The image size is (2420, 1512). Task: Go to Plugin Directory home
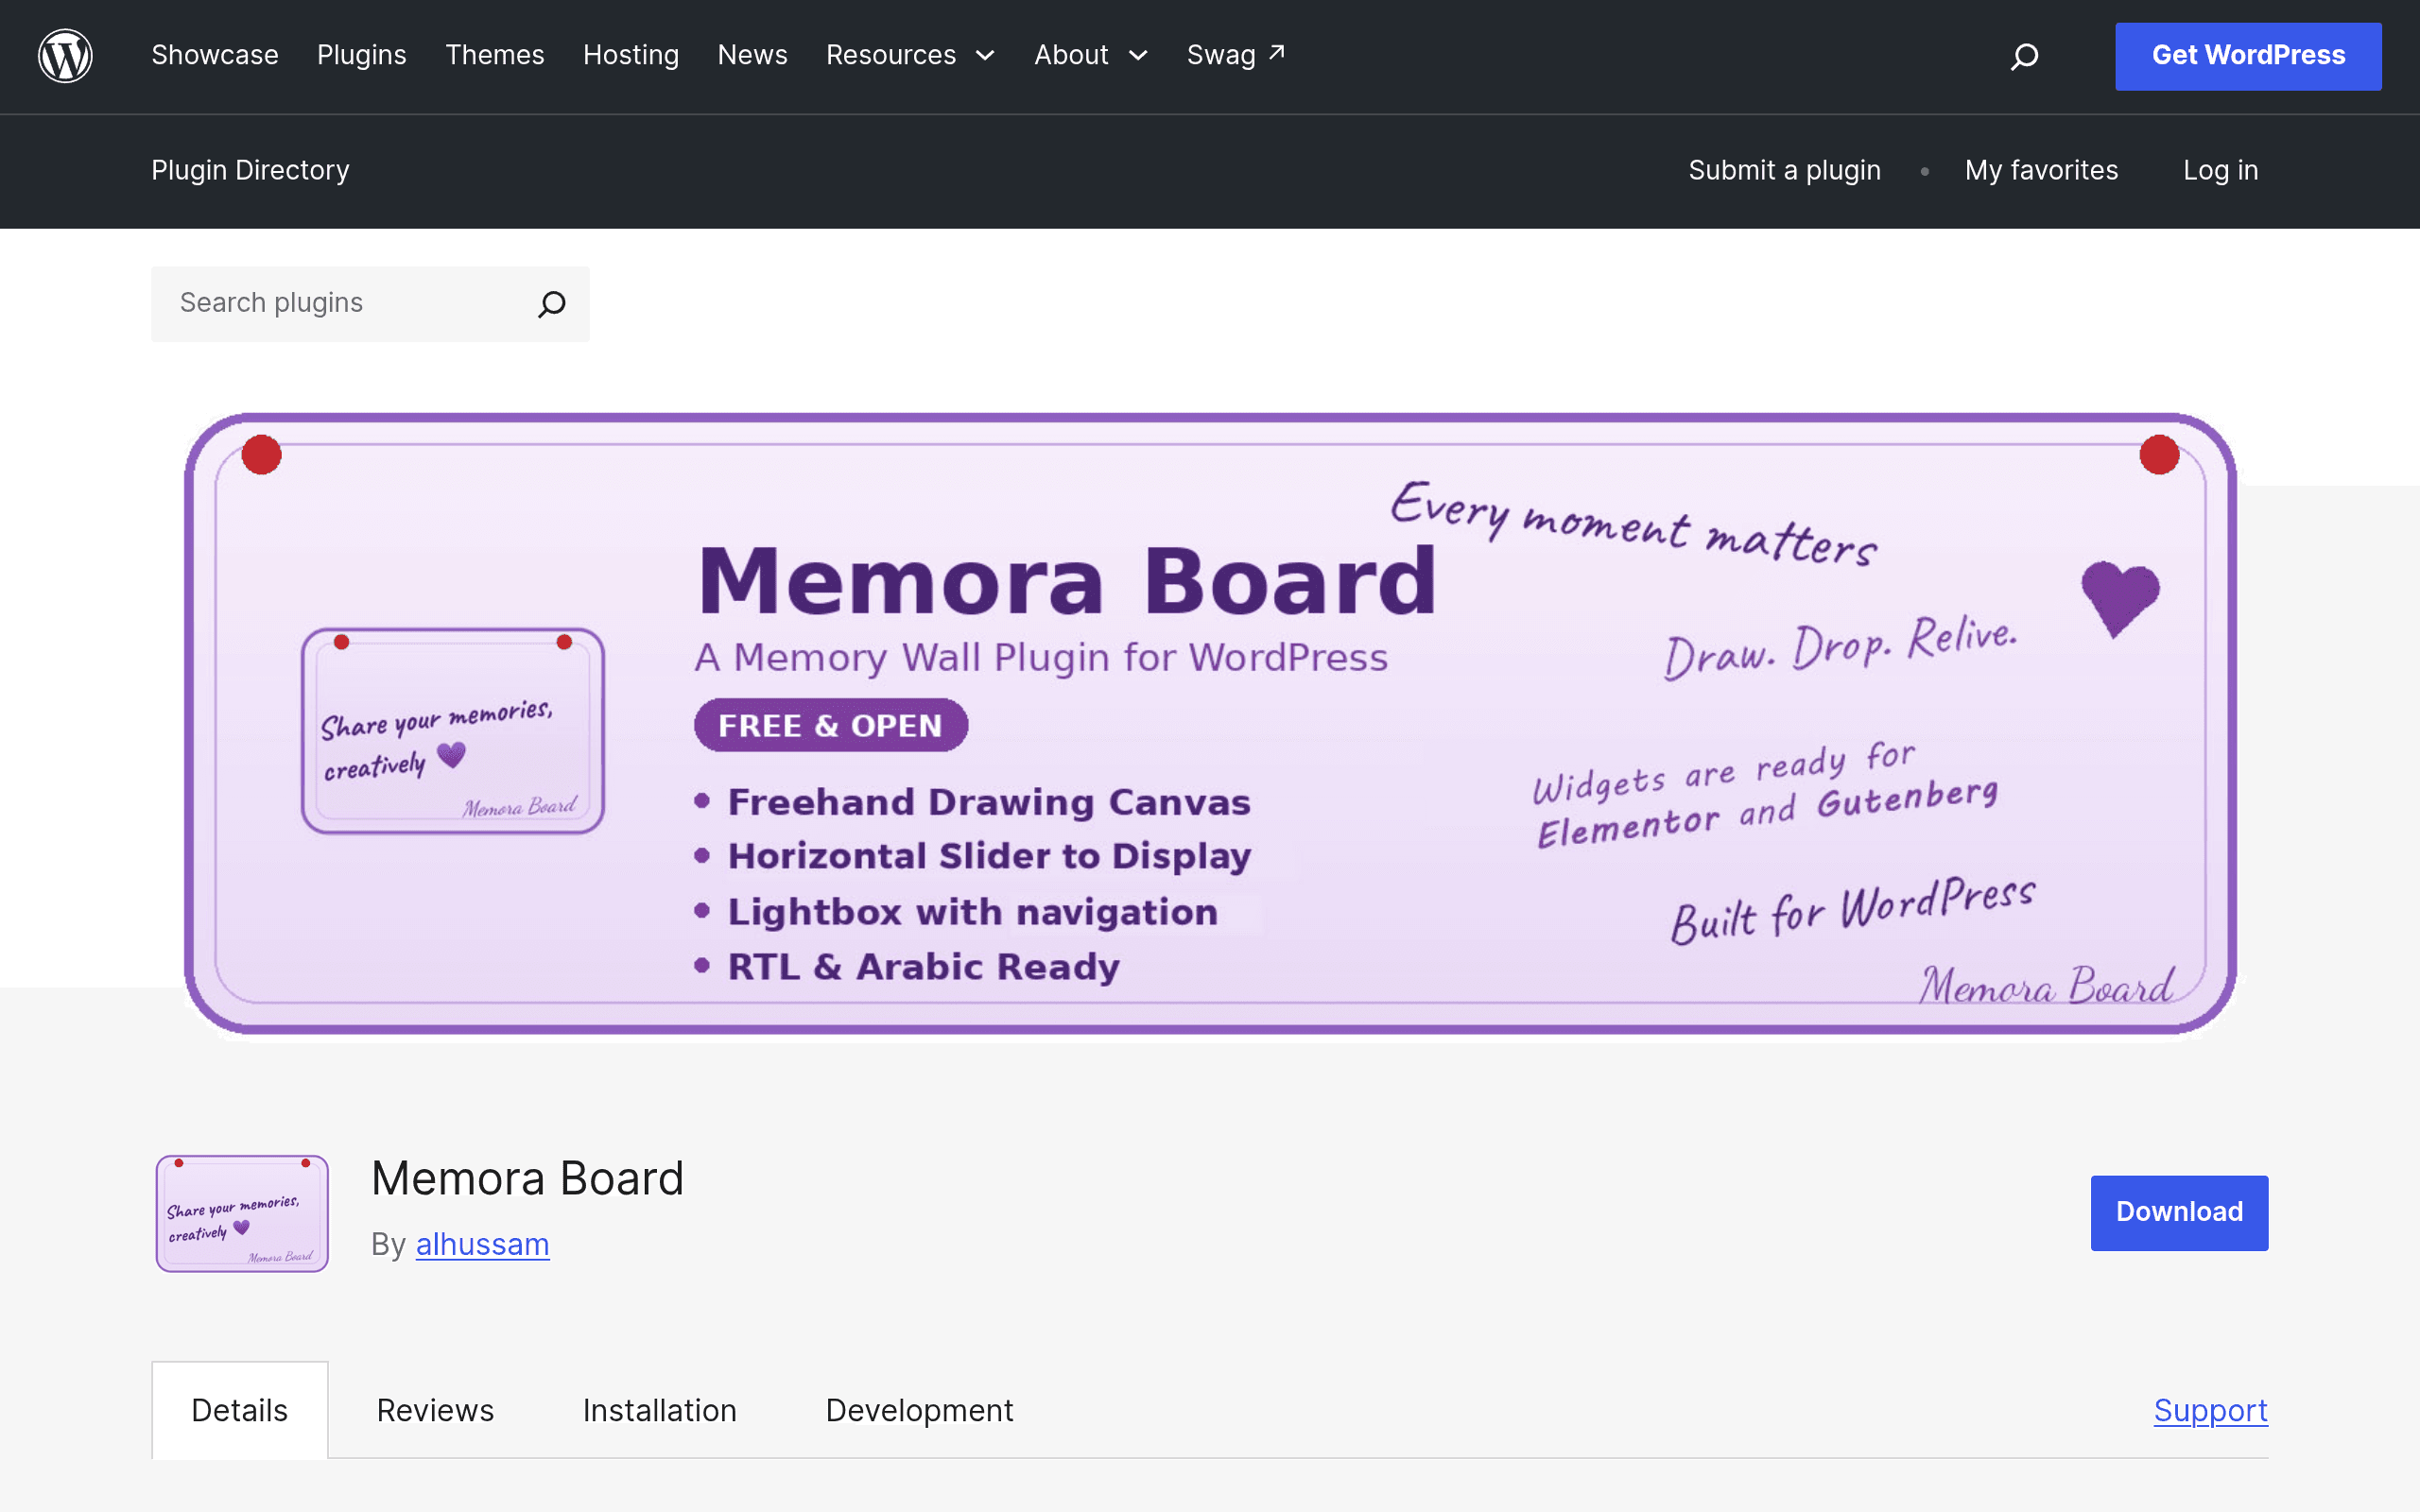pyautogui.click(x=251, y=170)
